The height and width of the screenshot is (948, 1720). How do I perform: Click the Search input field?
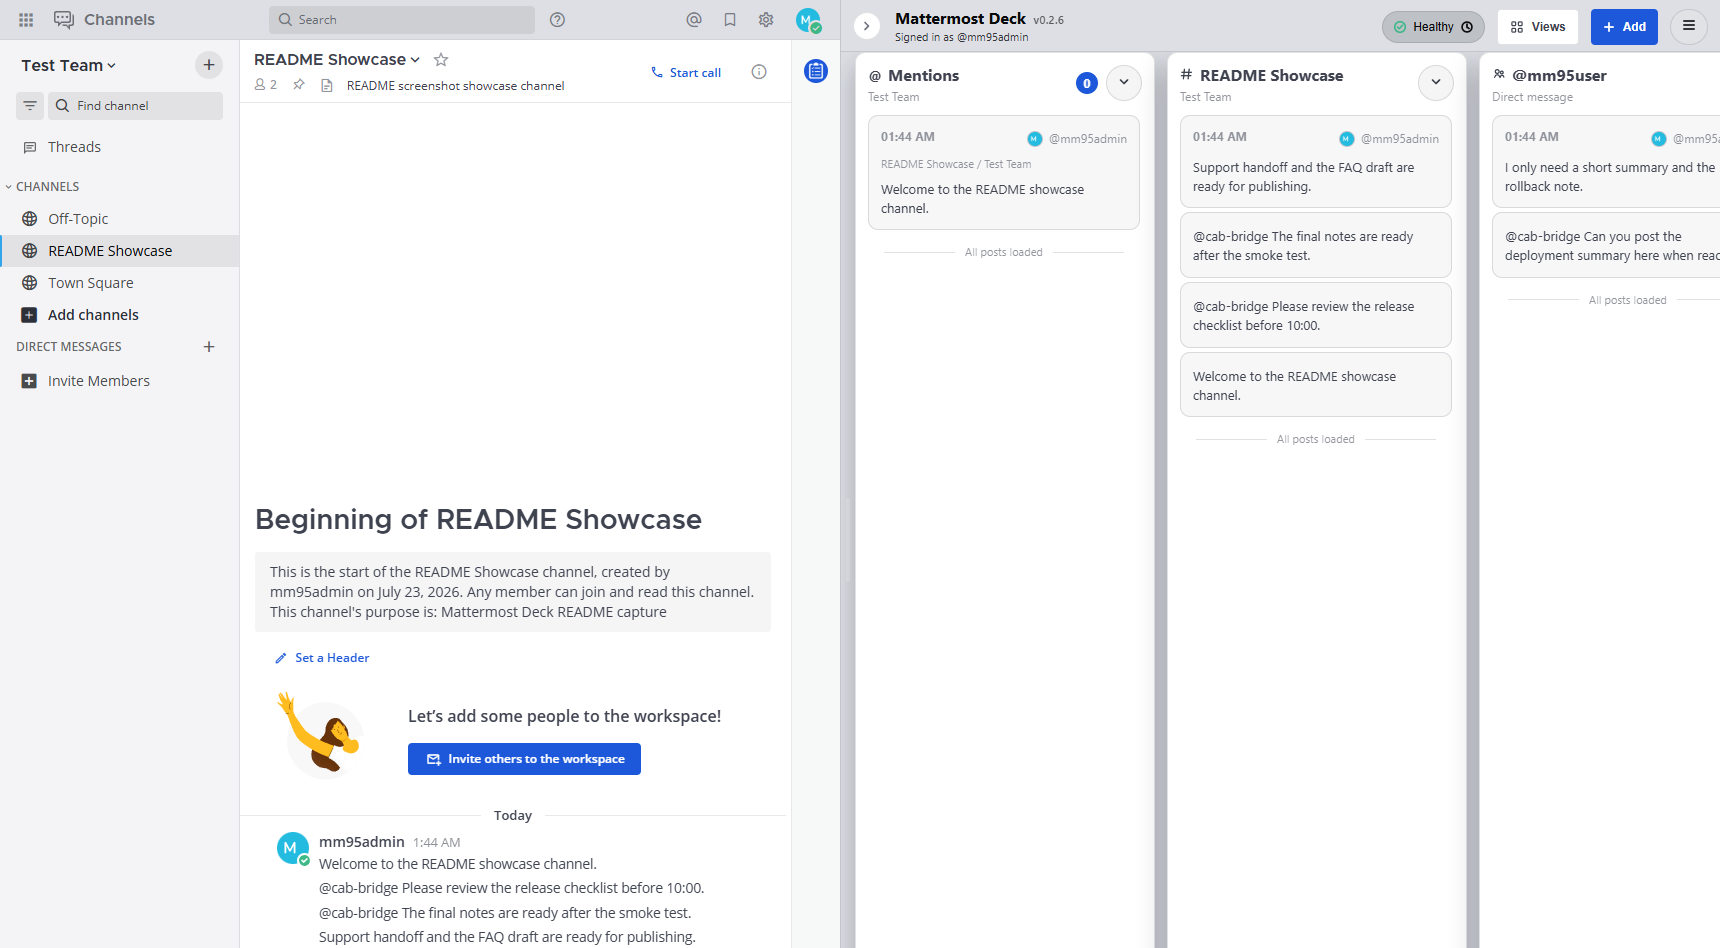tap(402, 20)
